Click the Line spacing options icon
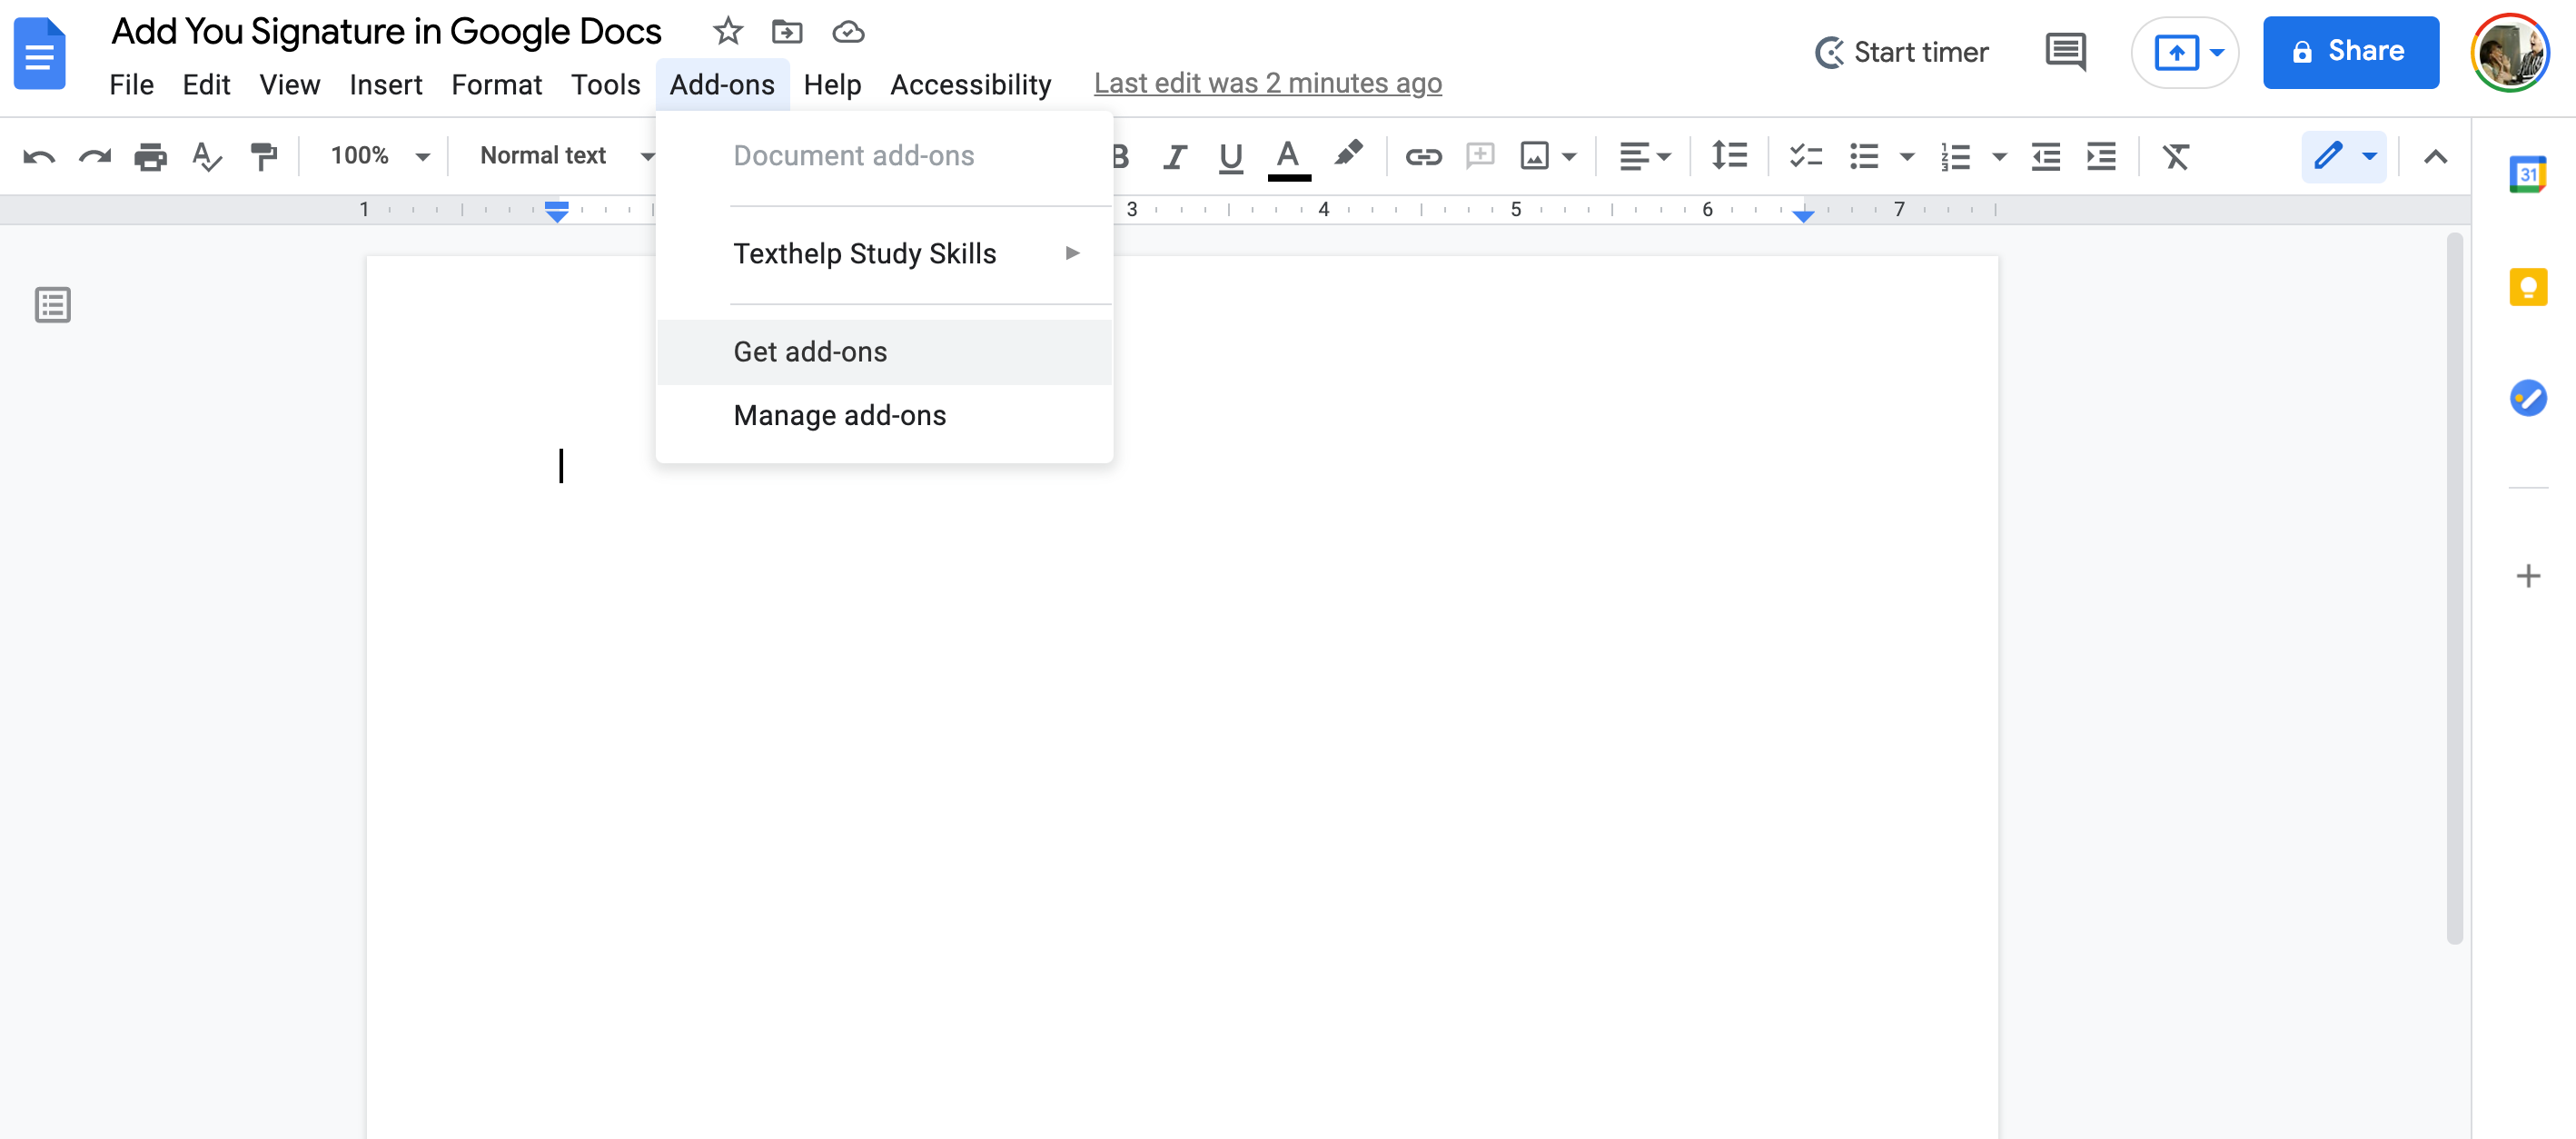Screen dimensions: 2576x1139 point(1727,156)
